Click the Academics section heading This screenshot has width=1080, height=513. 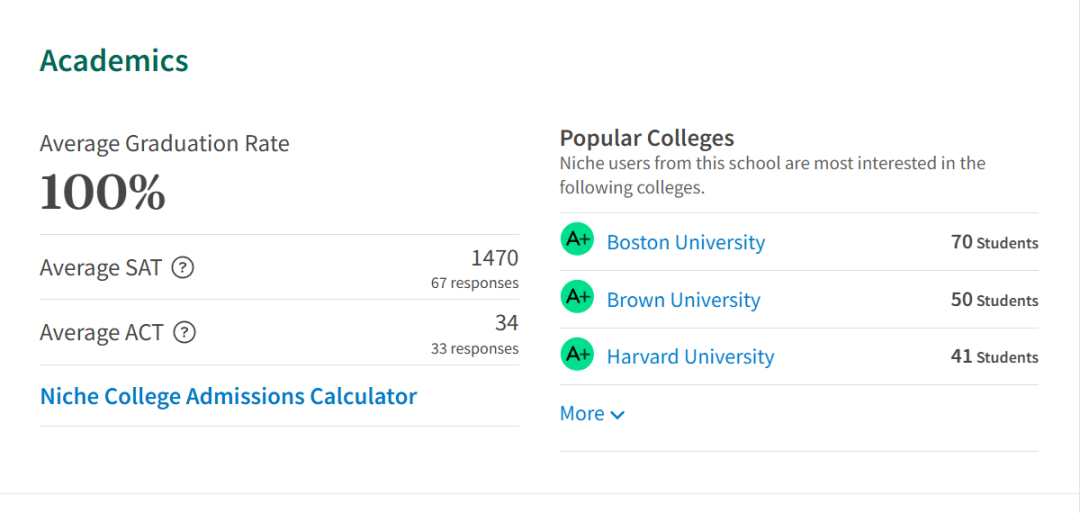click(x=114, y=61)
